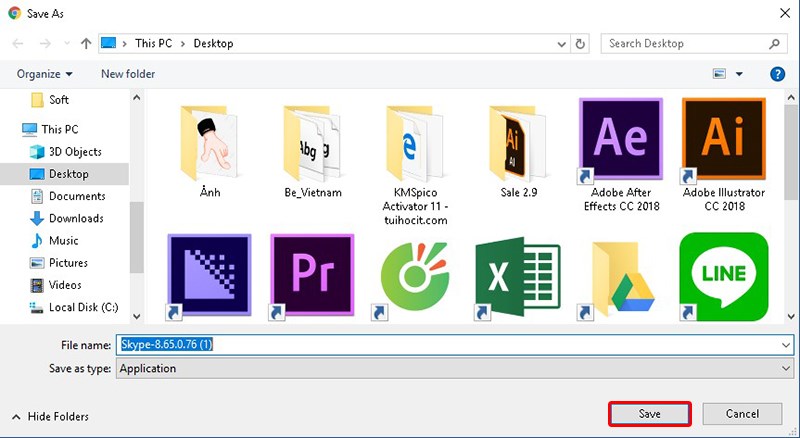
Task: Click the File name text field
Action: point(447,345)
